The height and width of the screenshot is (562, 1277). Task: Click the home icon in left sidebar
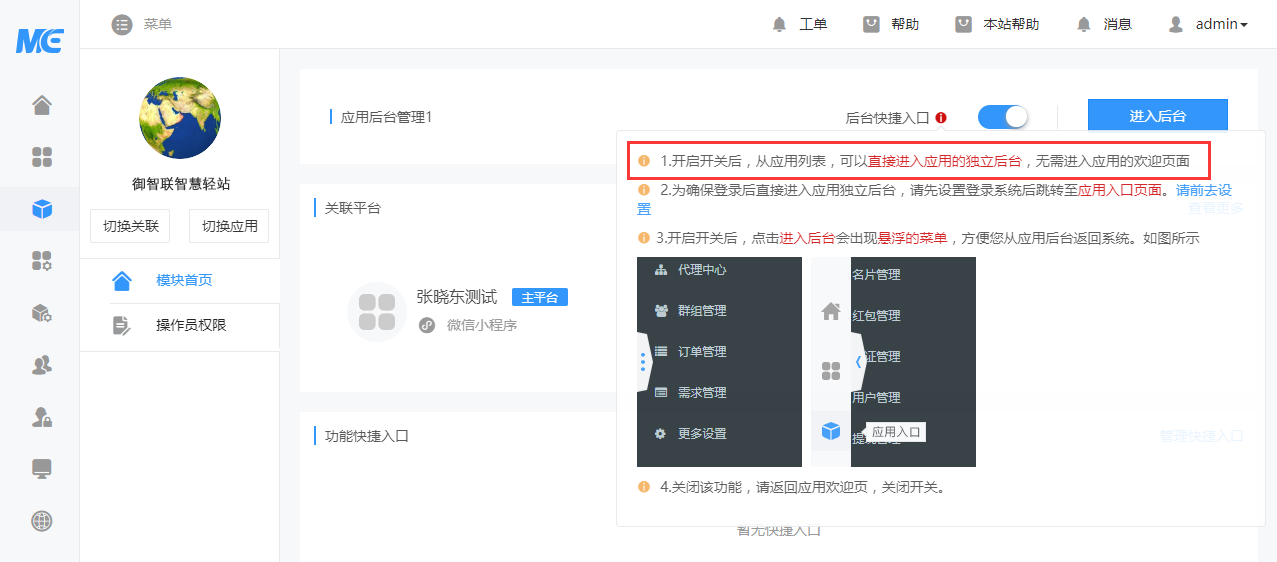pyautogui.click(x=41, y=105)
